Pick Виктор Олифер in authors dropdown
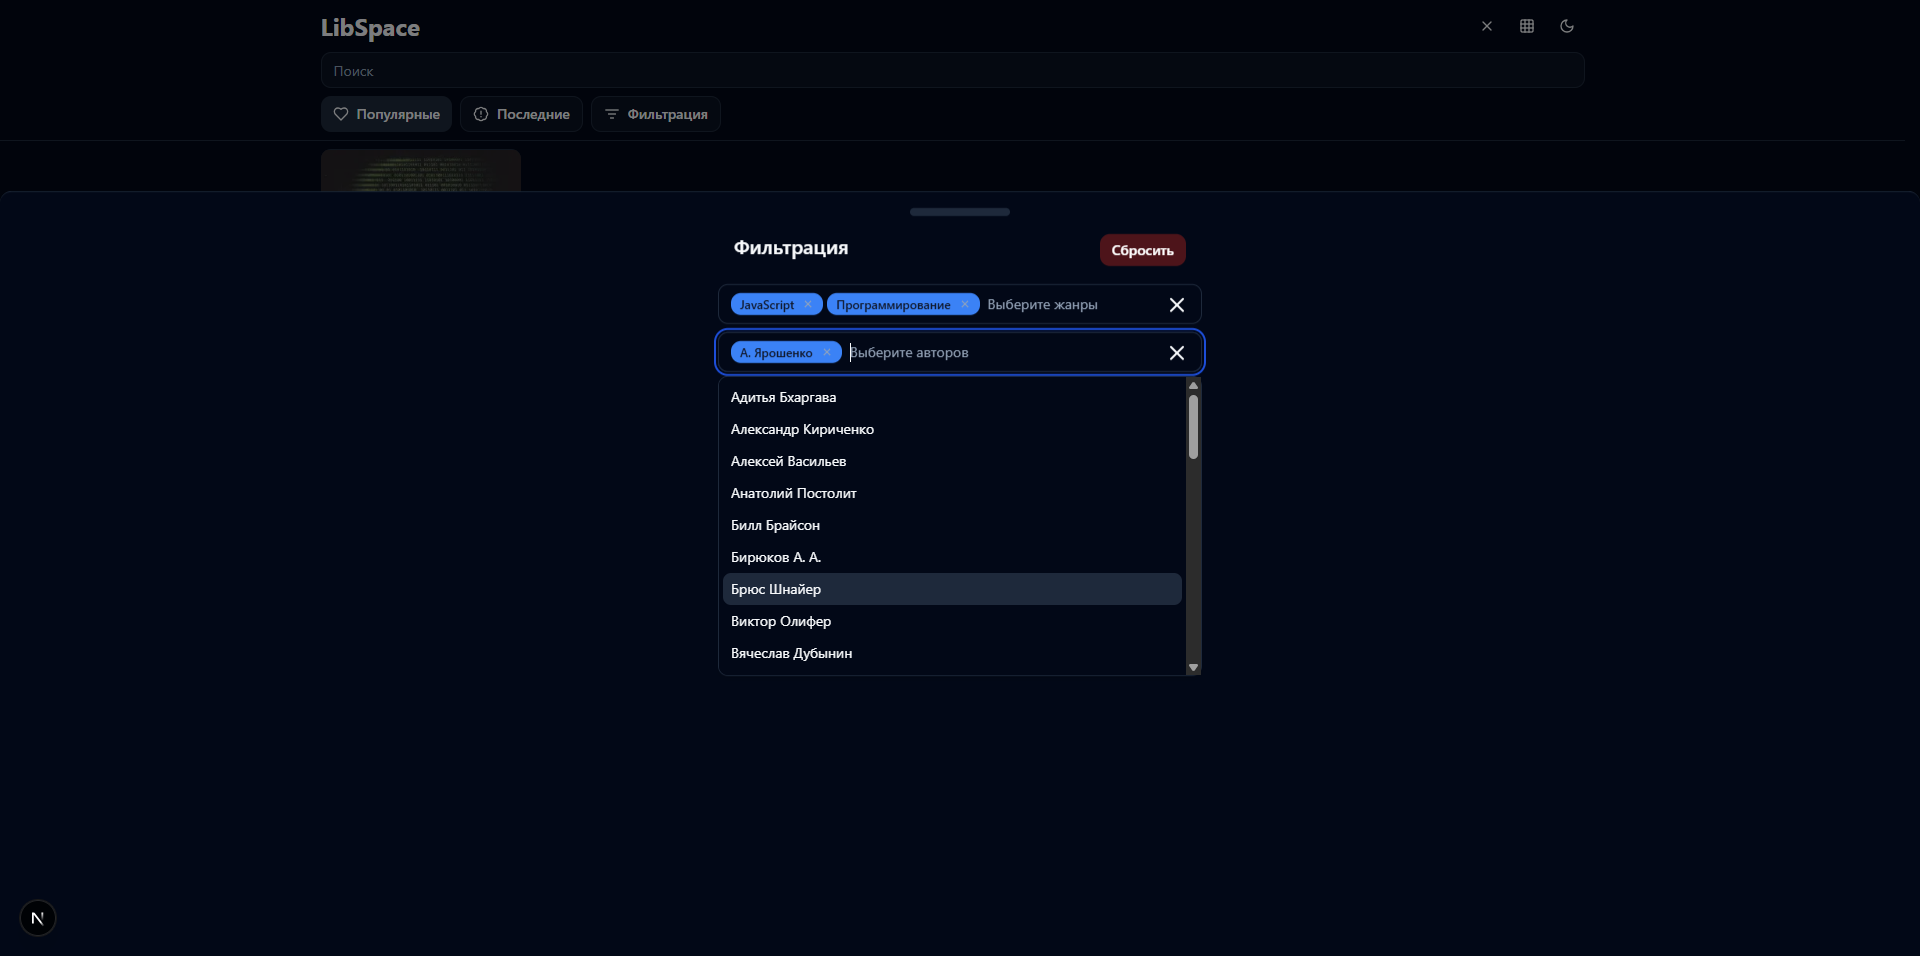 (781, 621)
